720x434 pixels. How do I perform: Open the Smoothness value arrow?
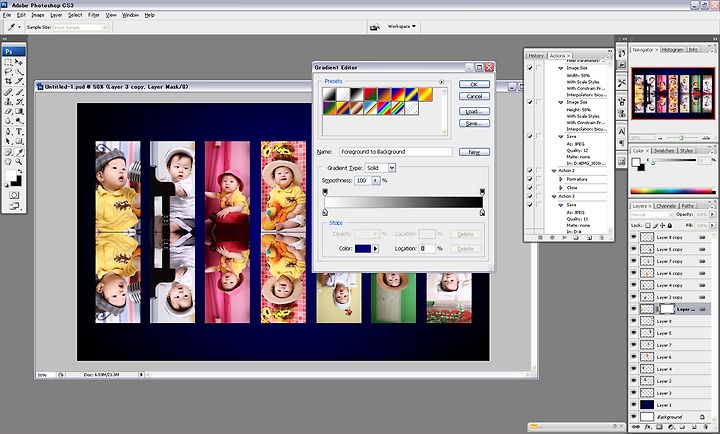click(376, 181)
